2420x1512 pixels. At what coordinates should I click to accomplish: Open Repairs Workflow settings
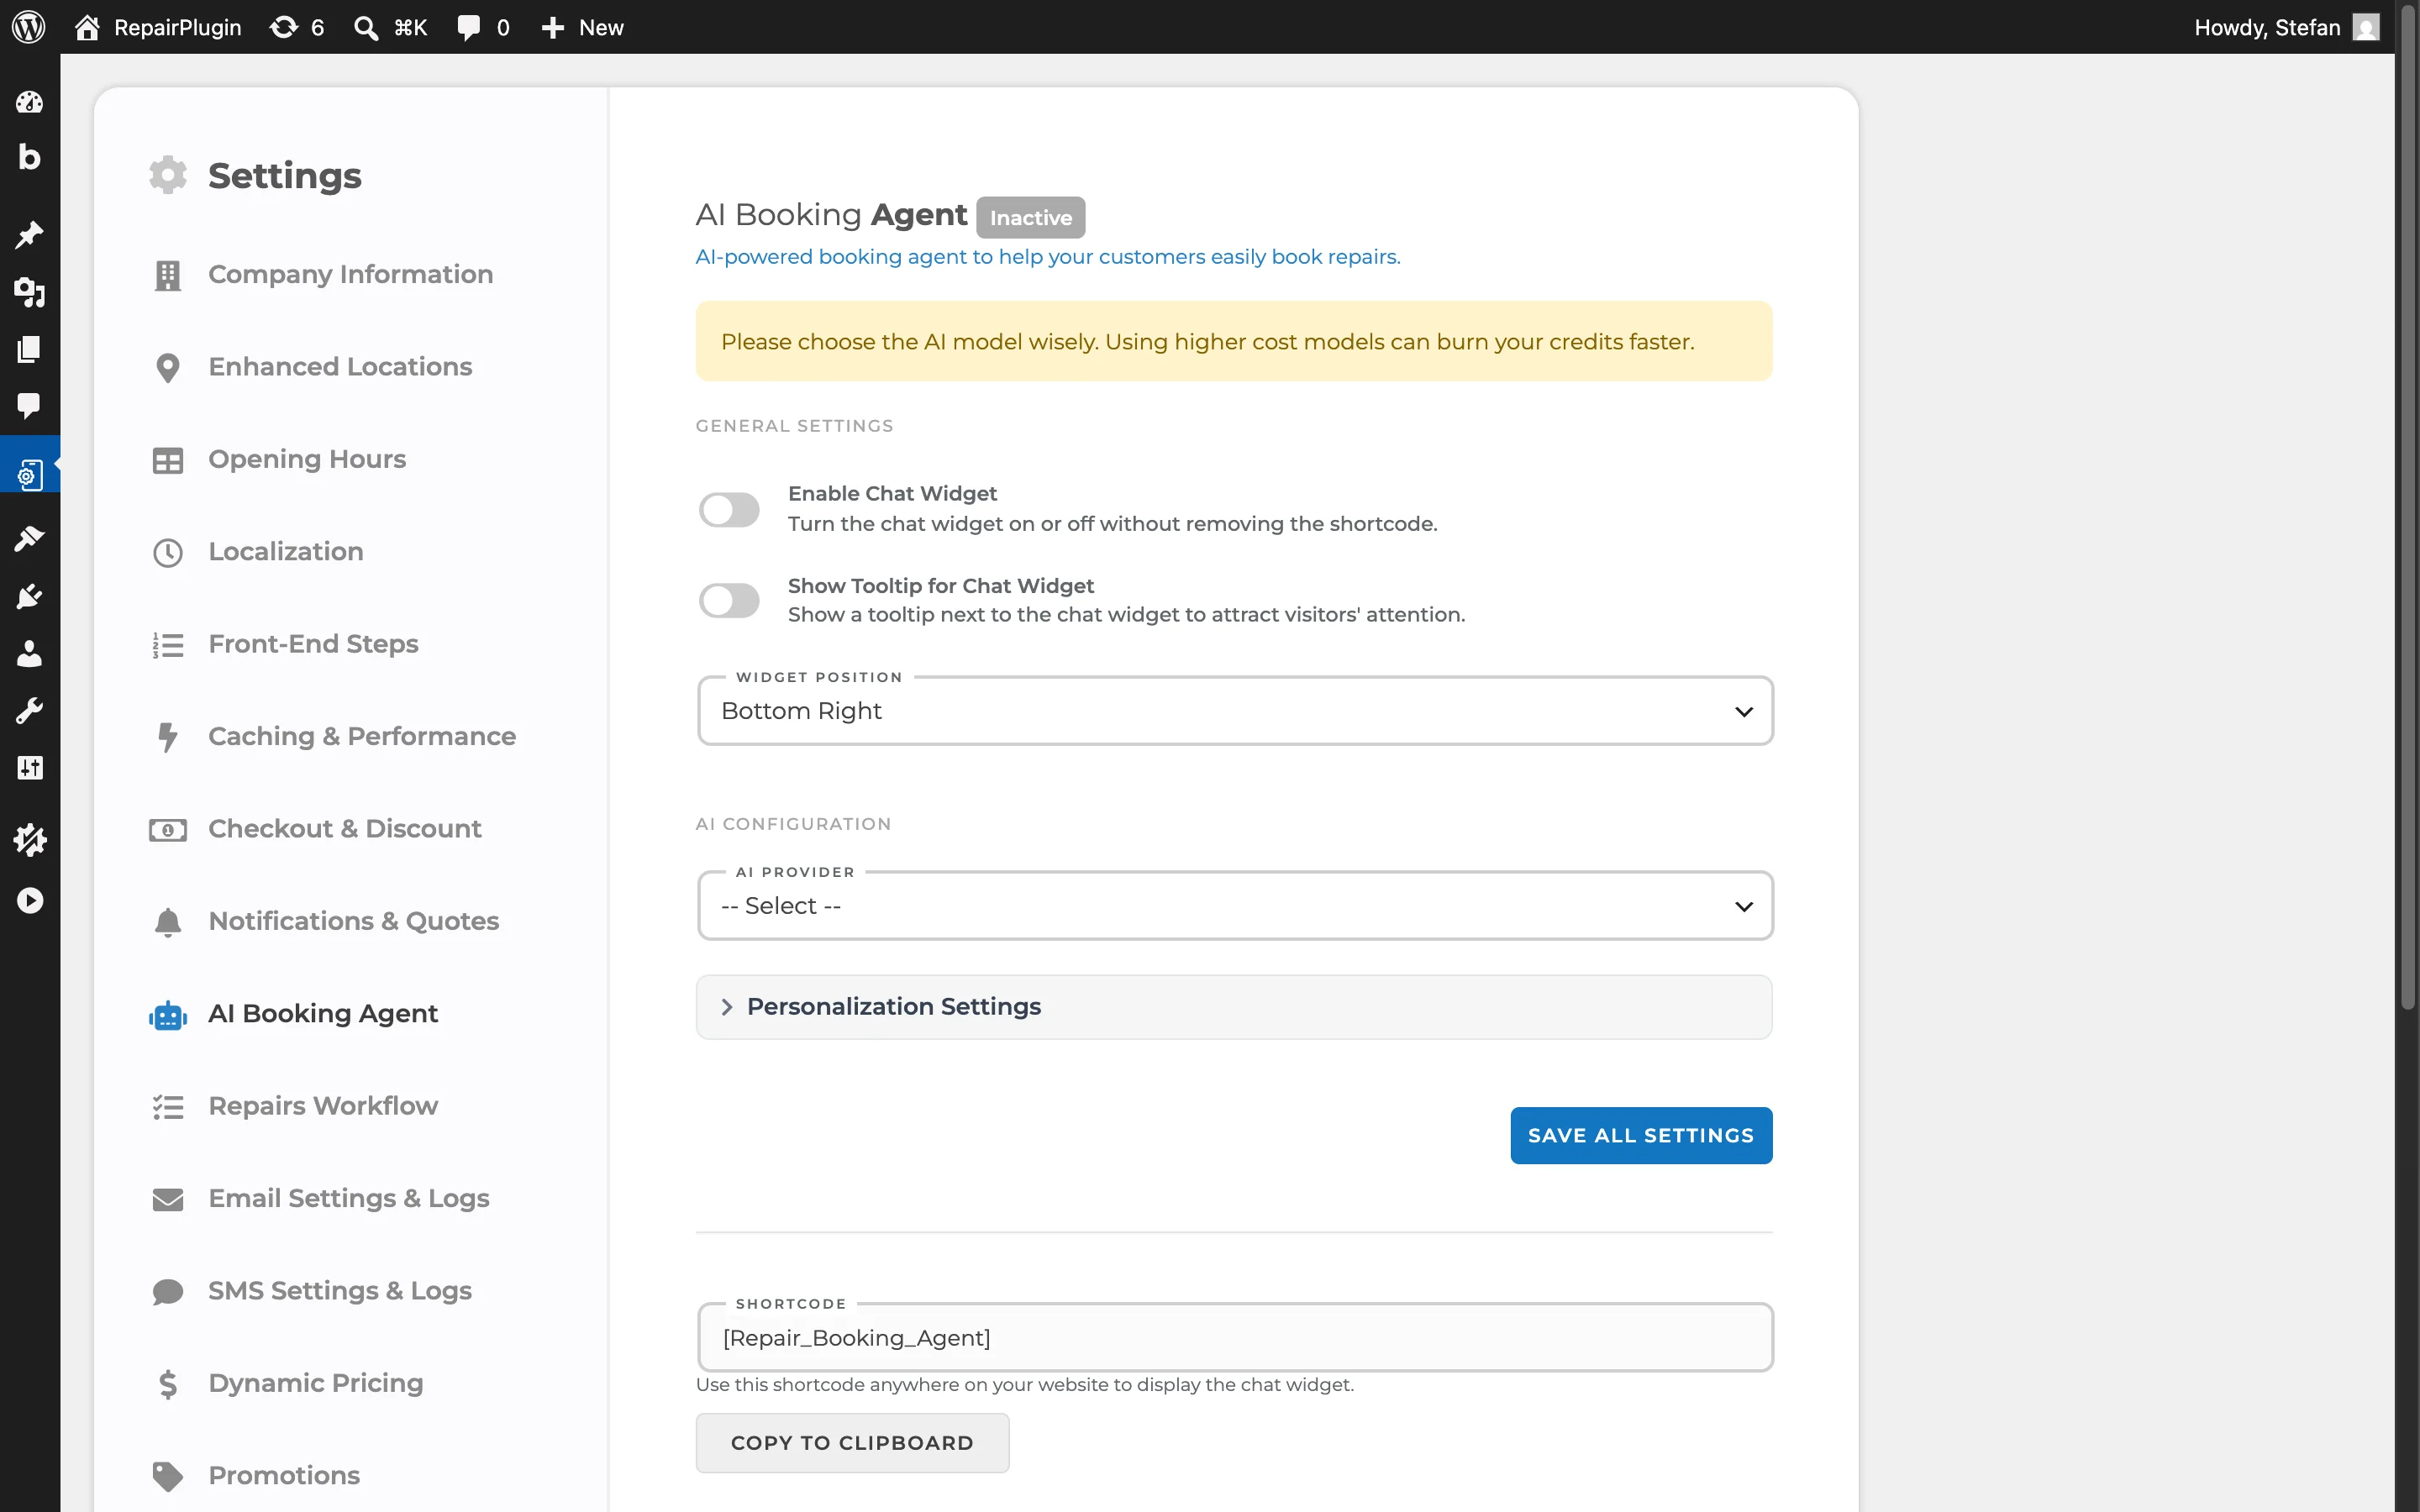(x=322, y=1106)
